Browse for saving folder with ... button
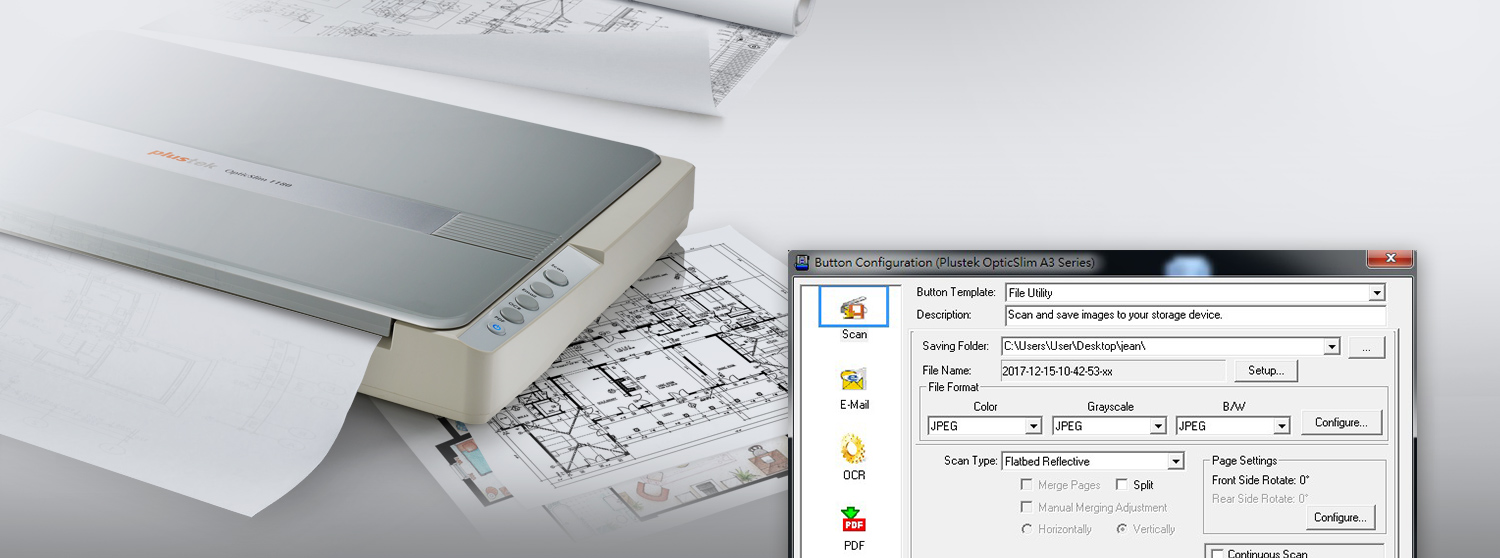 click(1366, 347)
